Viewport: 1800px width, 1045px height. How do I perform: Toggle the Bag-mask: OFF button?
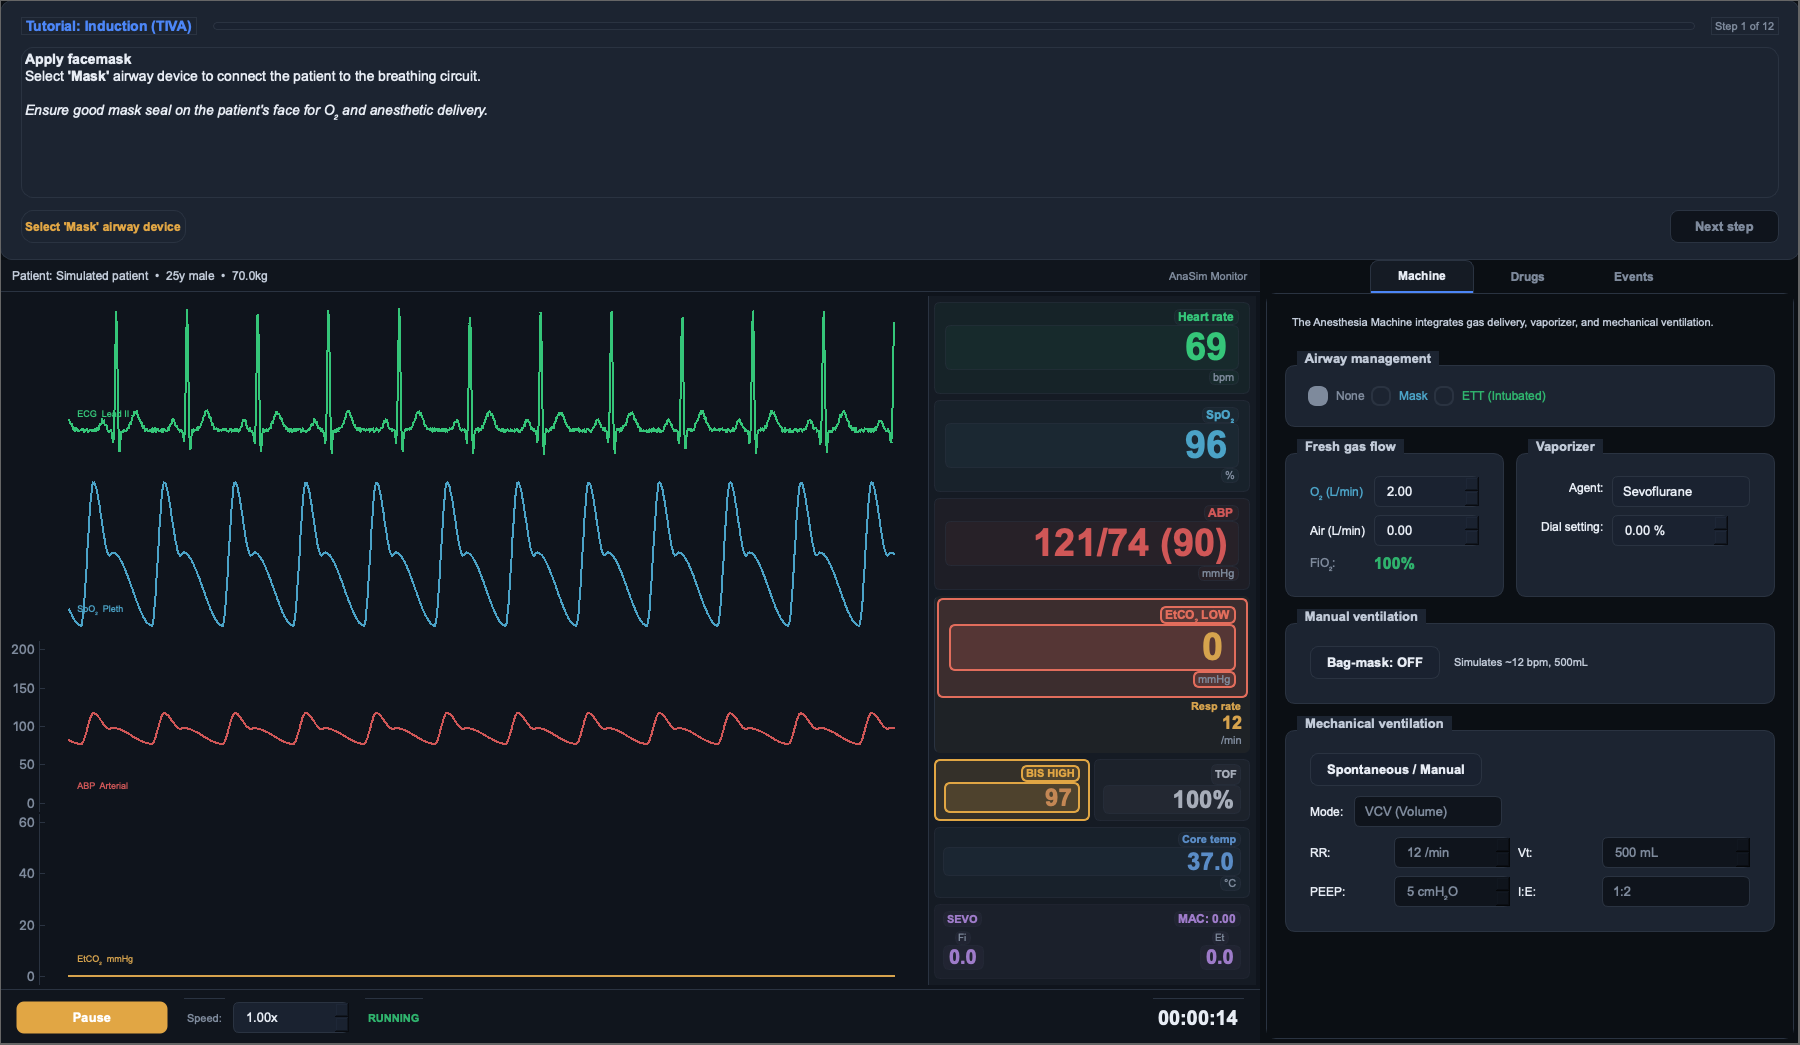coord(1374,662)
